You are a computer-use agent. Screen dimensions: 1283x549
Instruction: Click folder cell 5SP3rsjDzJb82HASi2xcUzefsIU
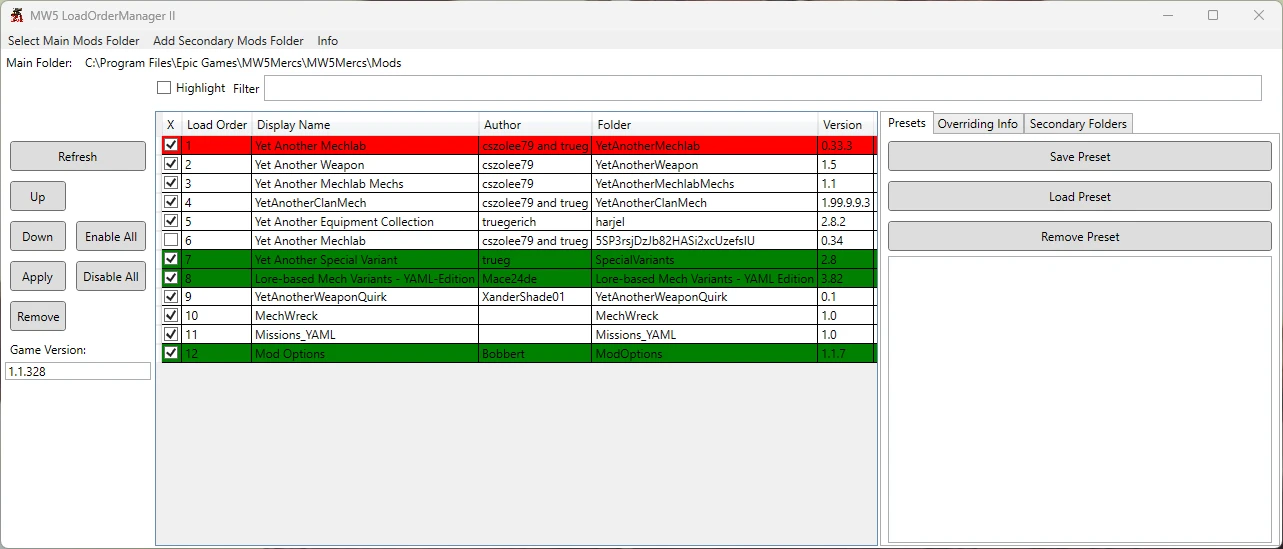tap(705, 240)
